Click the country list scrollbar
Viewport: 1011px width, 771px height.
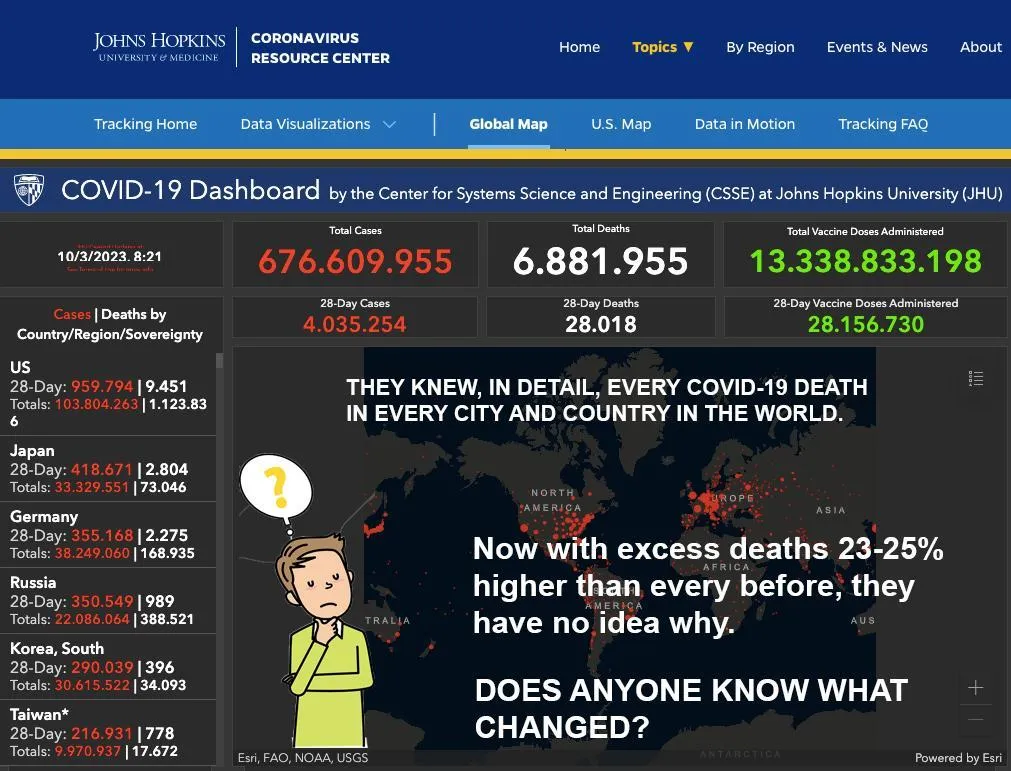point(219,360)
